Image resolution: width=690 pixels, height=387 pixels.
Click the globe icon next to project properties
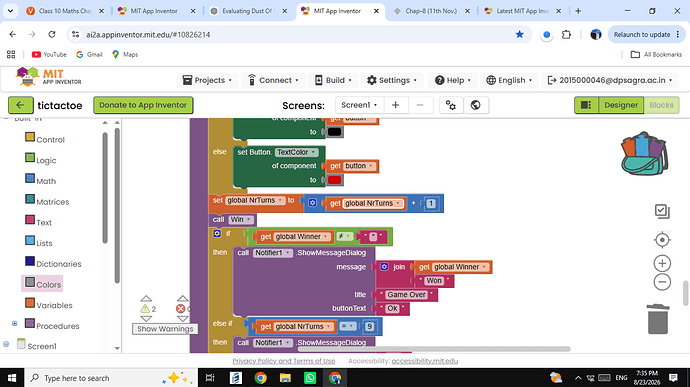475,105
